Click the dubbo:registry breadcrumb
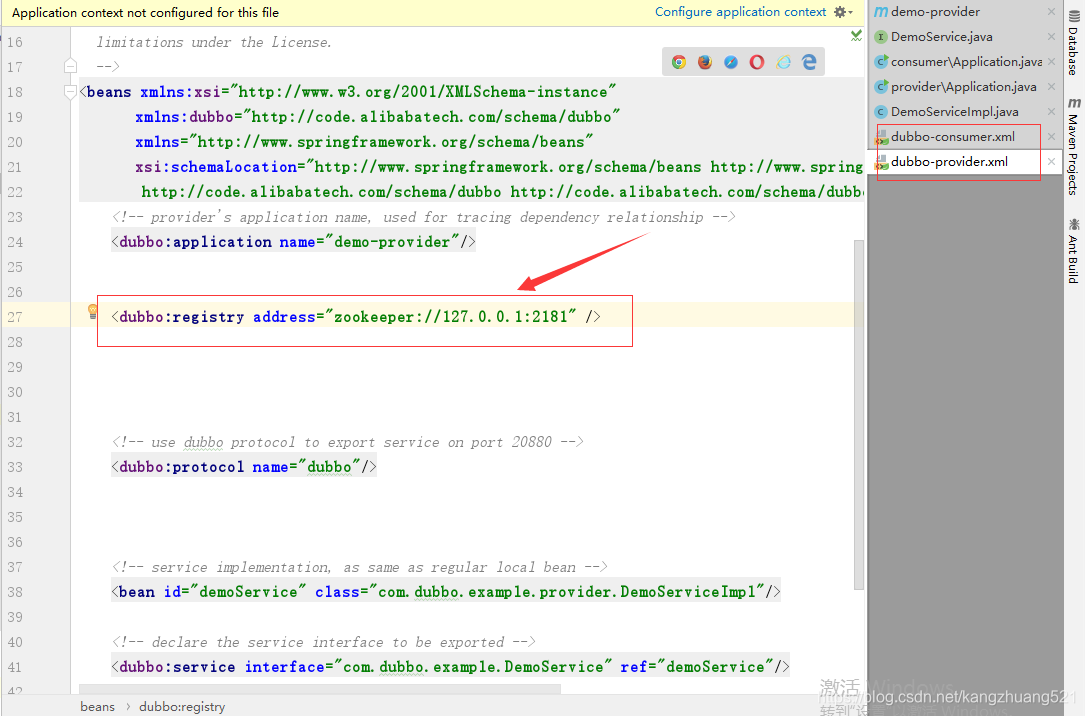The image size is (1085, 716). (x=182, y=706)
